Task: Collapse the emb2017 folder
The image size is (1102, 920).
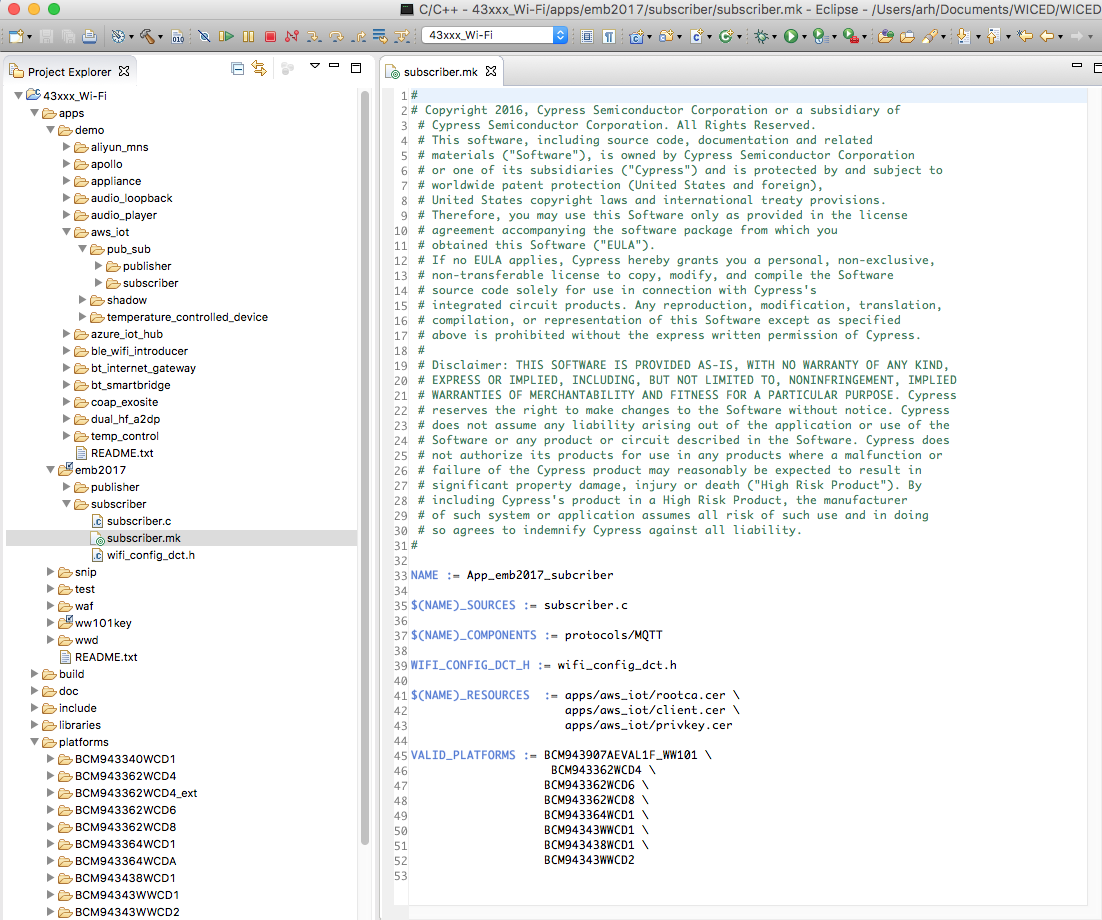Action: pyautogui.click(x=51, y=469)
